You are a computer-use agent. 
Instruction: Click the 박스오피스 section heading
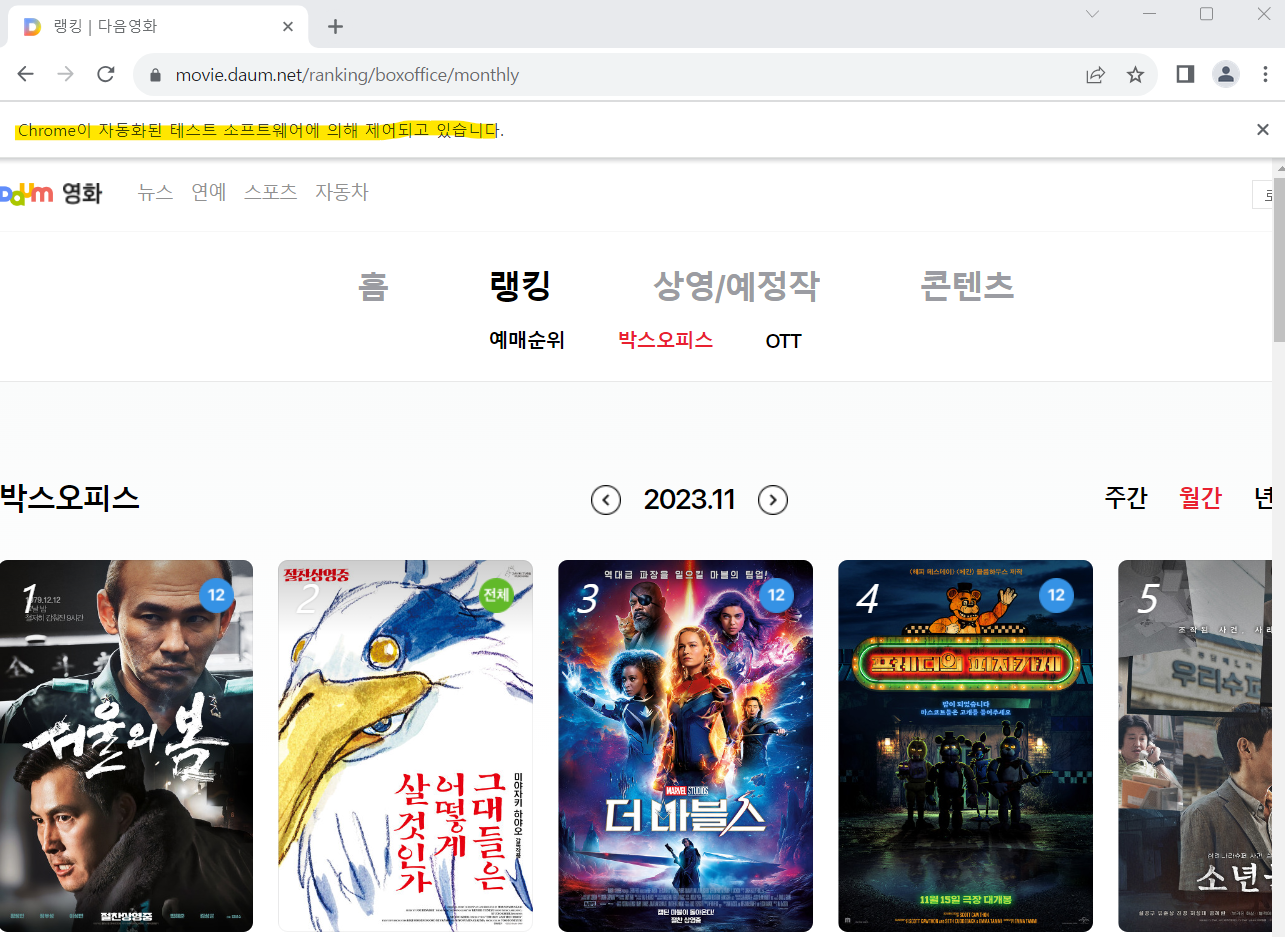click(69, 498)
